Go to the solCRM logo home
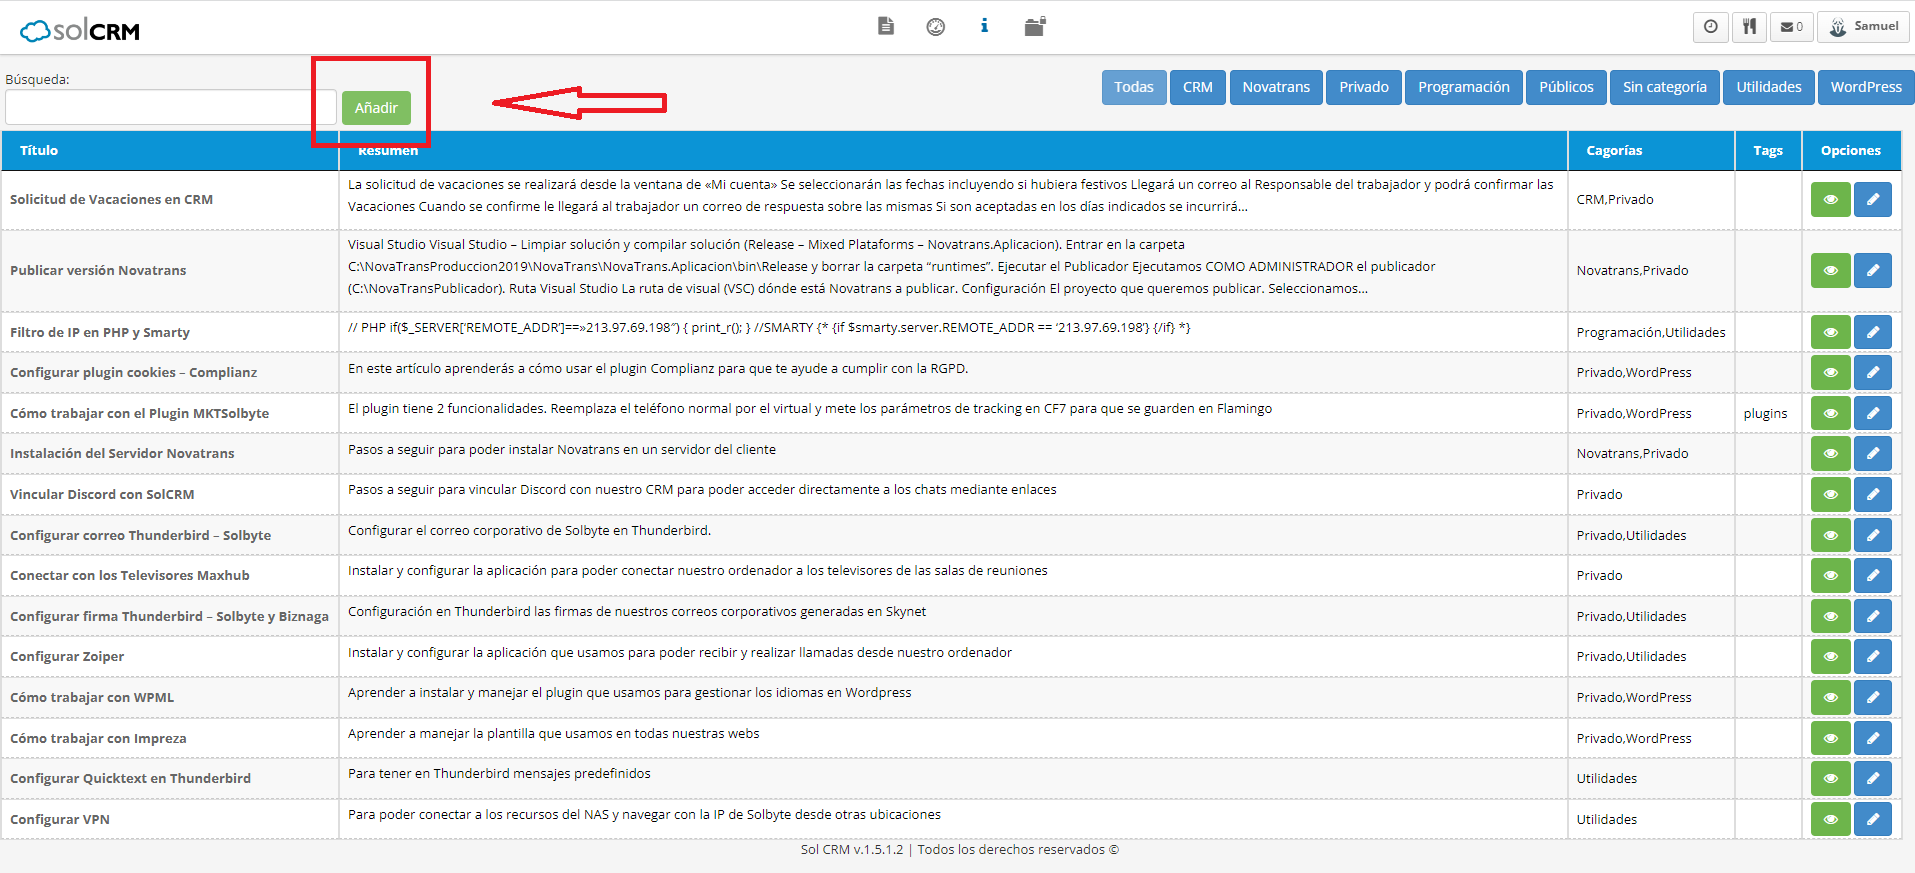Viewport: 1915px width, 873px height. (80, 31)
